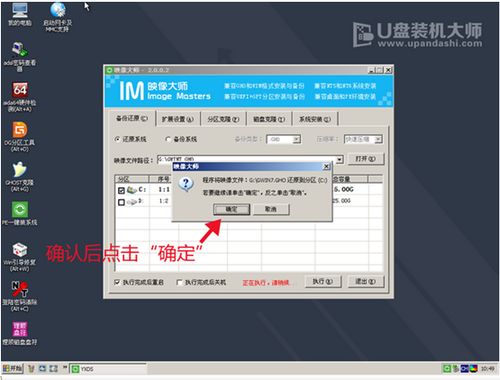Select the Restore System radio button

[x=117, y=139]
